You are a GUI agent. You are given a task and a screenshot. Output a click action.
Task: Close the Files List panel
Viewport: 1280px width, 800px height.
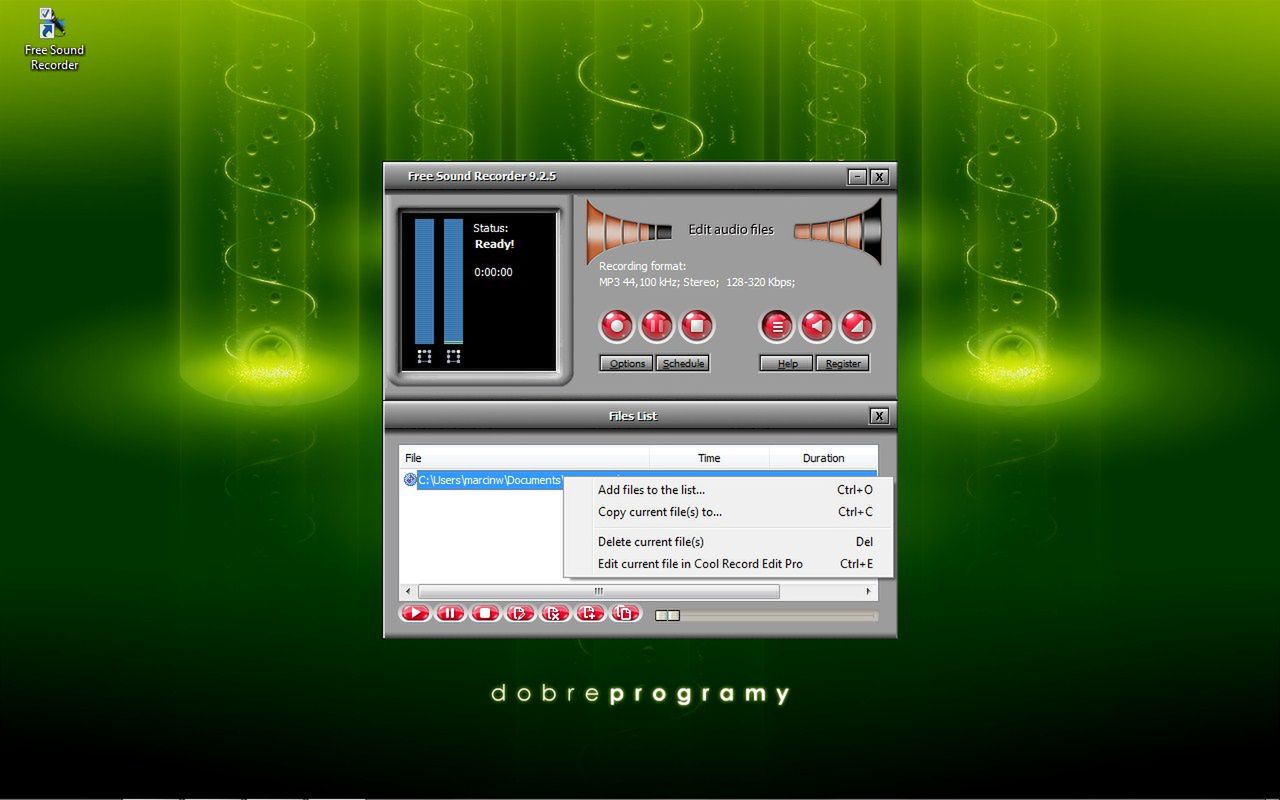pyautogui.click(x=879, y=416)
